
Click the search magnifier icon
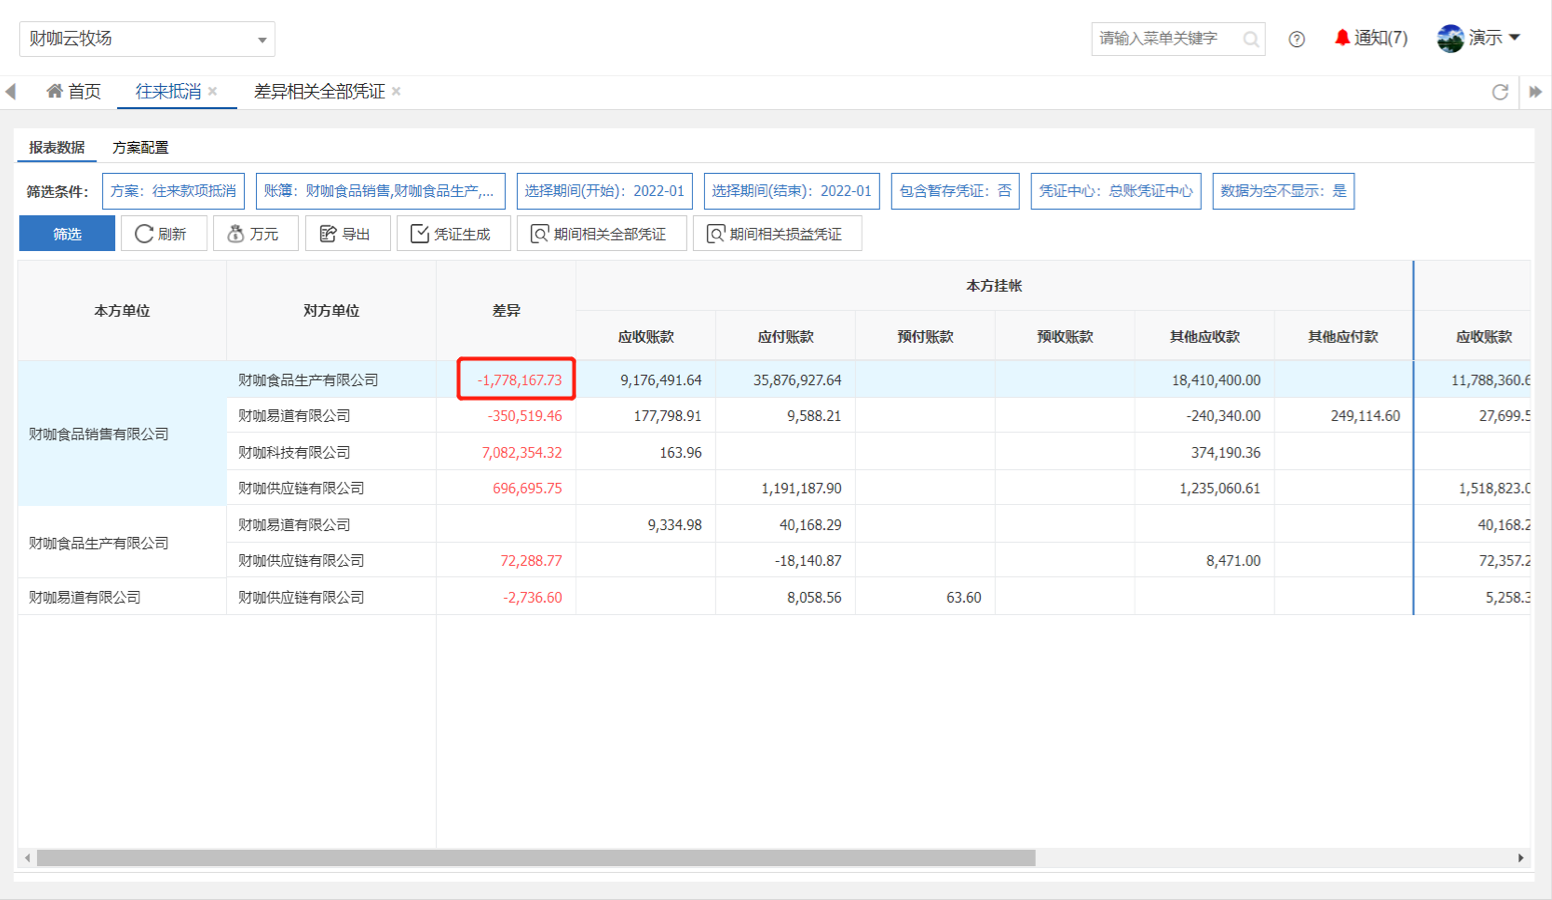[x=1250, y=39]
